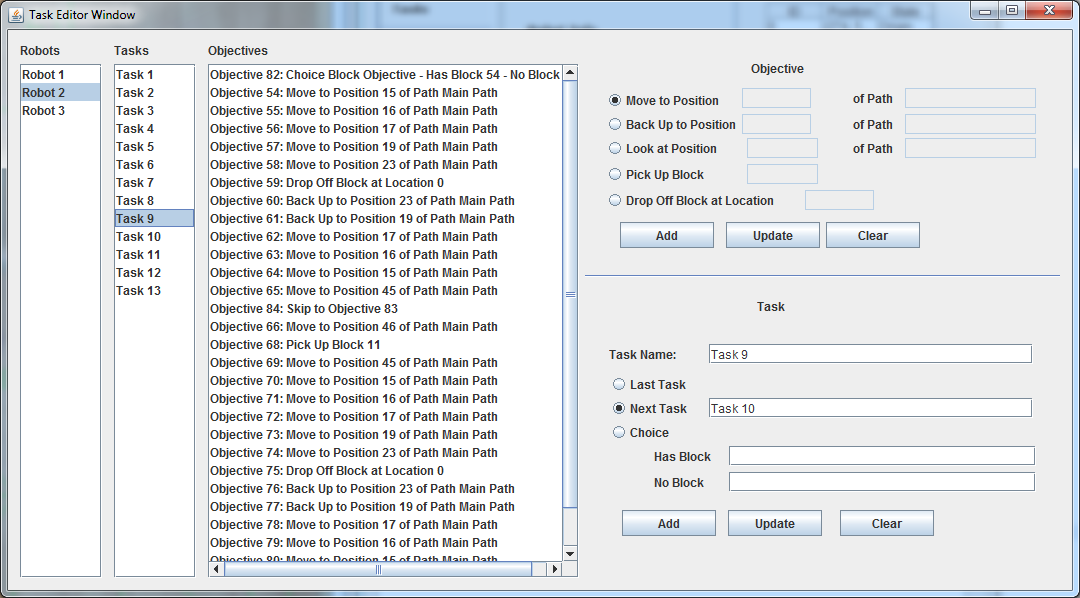Select Robot 1 in Robots list
Viewport: 1080px width, 598px height.
pos(44,75)
